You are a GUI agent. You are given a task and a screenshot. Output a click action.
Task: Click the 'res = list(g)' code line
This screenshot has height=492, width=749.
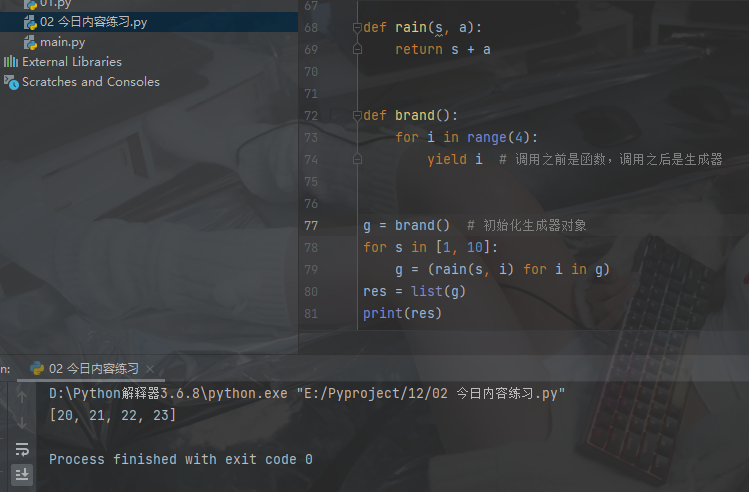coord(414,291)
